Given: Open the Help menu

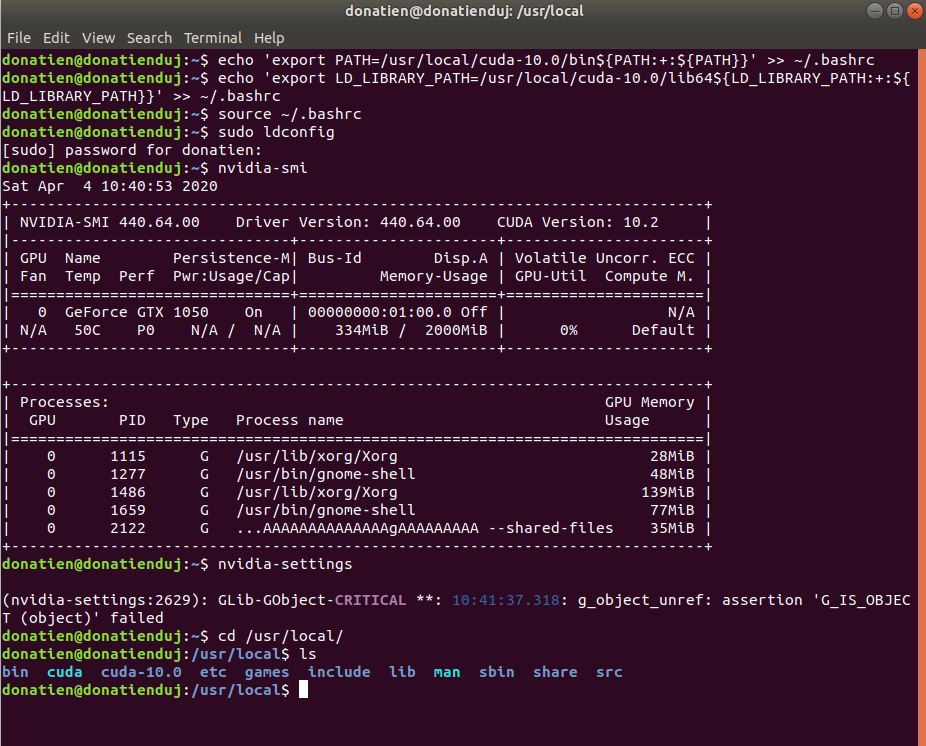Looking at the screenshot, I should point(269,38).
